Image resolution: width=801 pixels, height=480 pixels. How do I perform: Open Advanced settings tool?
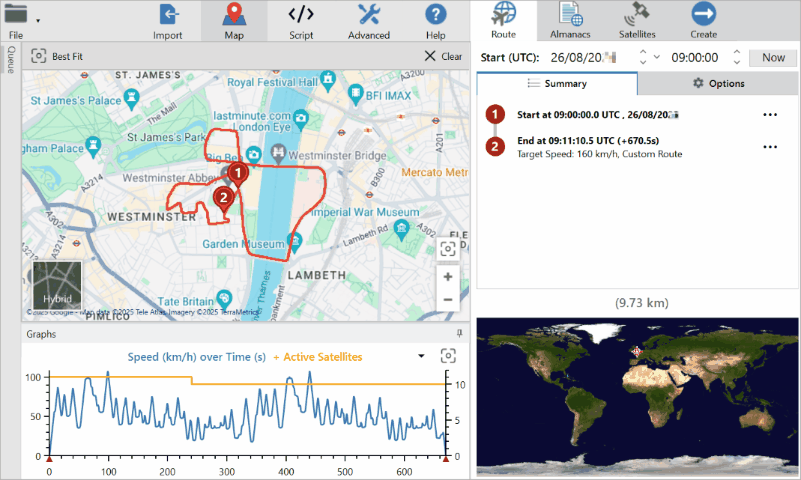369,21
